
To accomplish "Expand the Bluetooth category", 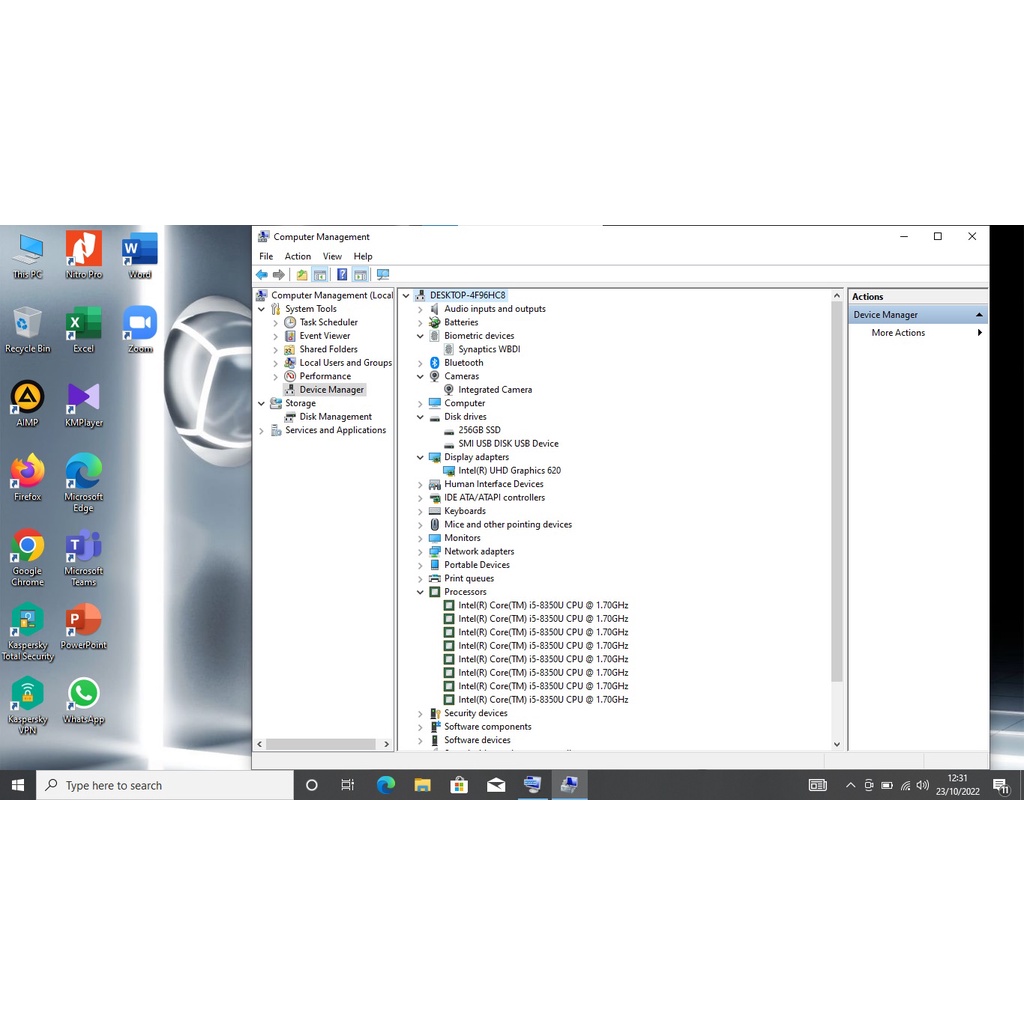I will 420,363.
